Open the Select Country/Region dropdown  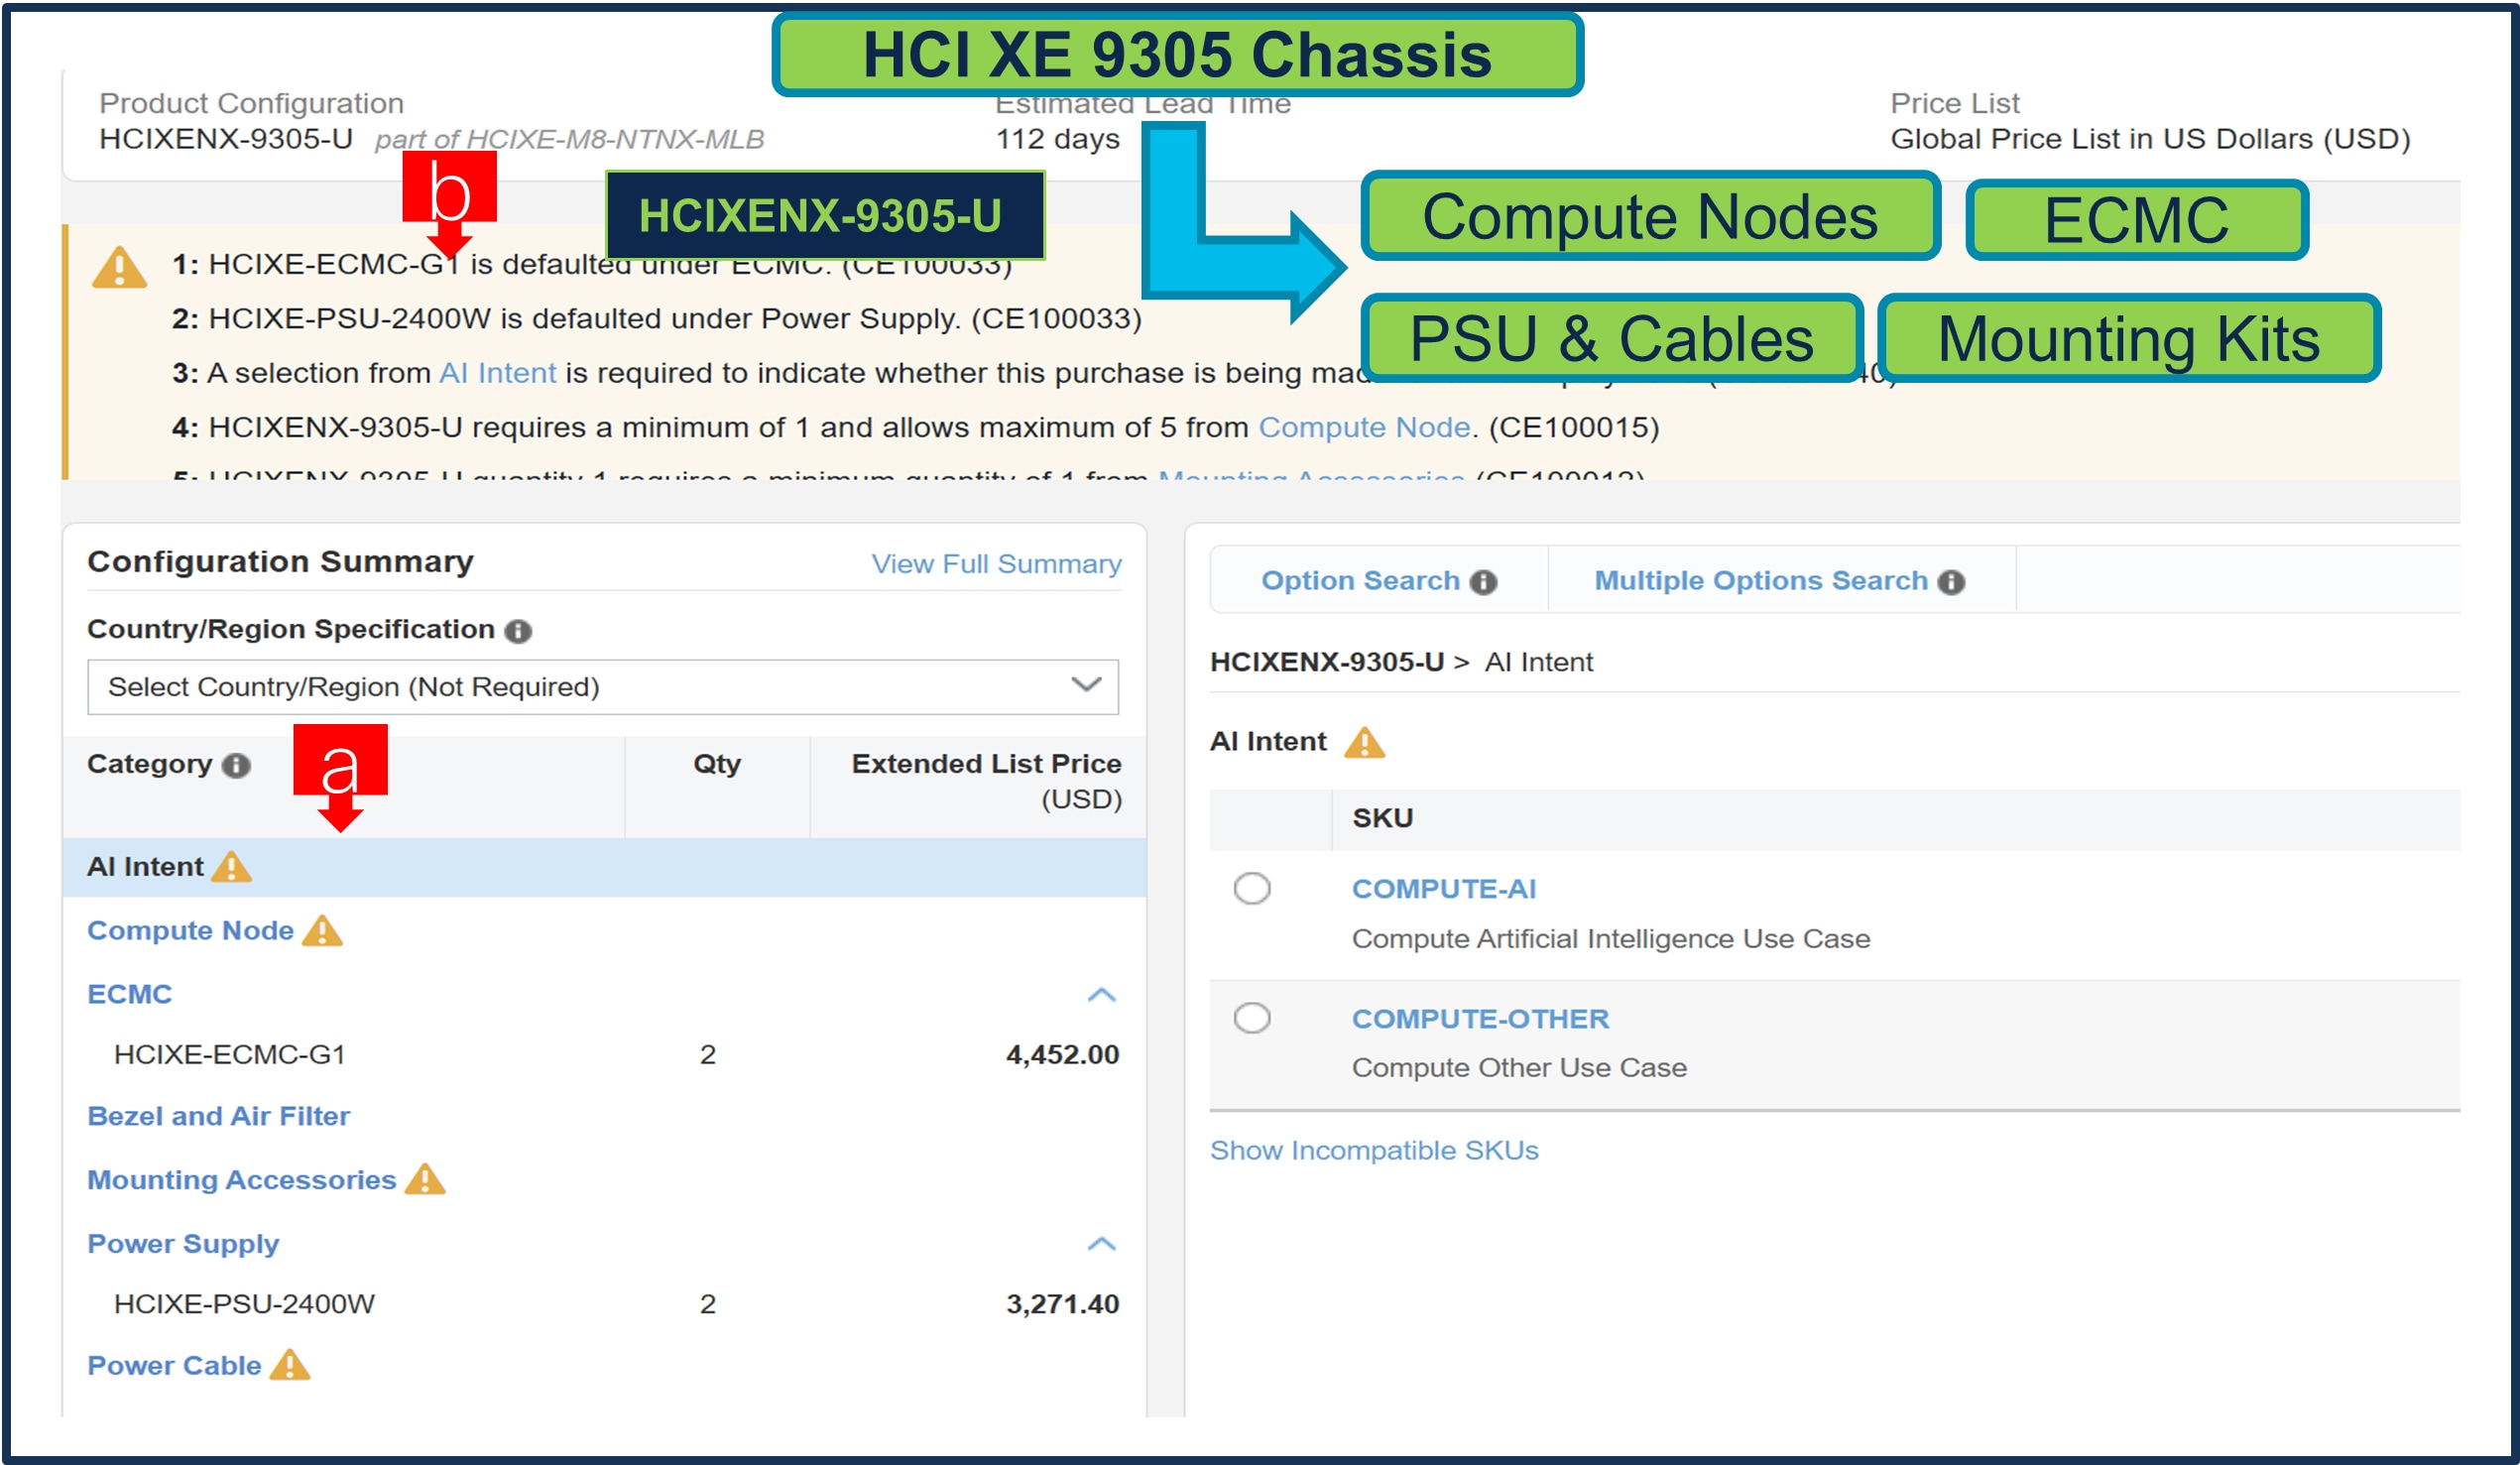(x=603, y=687)
